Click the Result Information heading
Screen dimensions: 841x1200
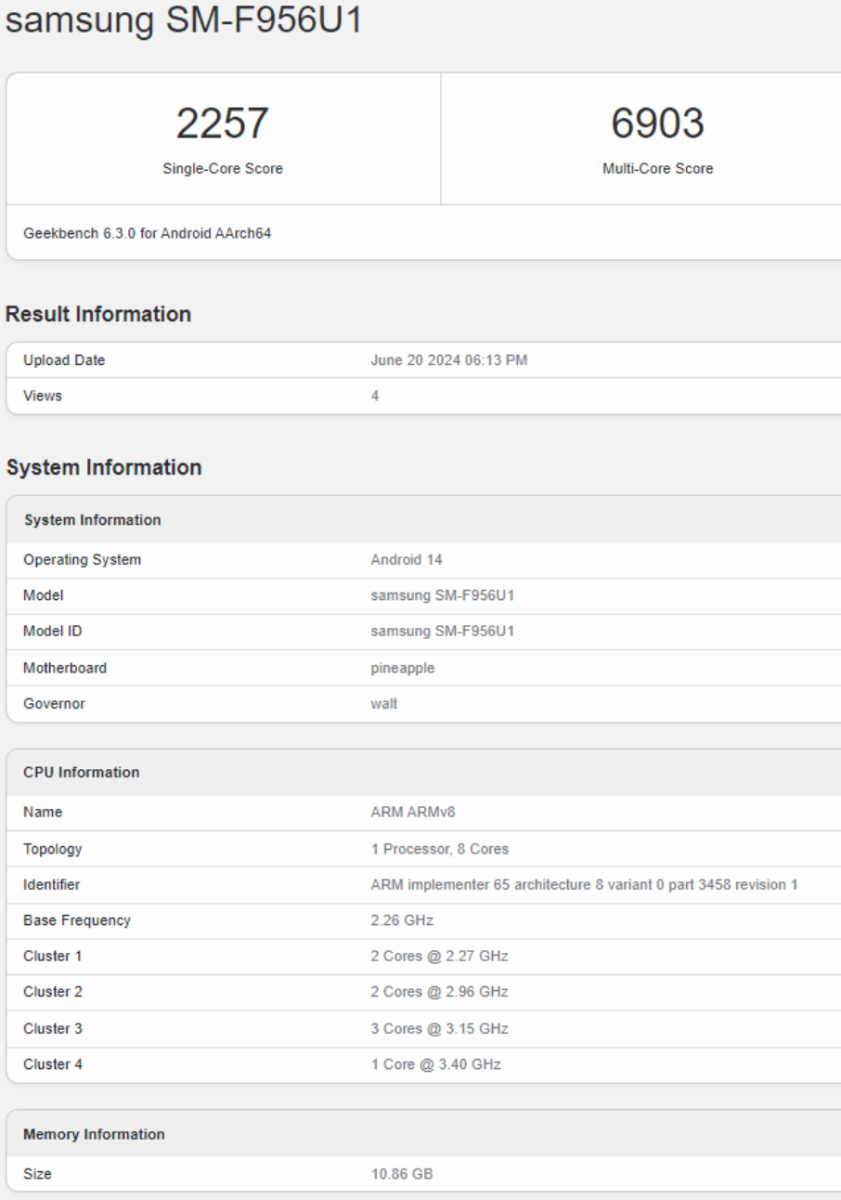(98, 314)
